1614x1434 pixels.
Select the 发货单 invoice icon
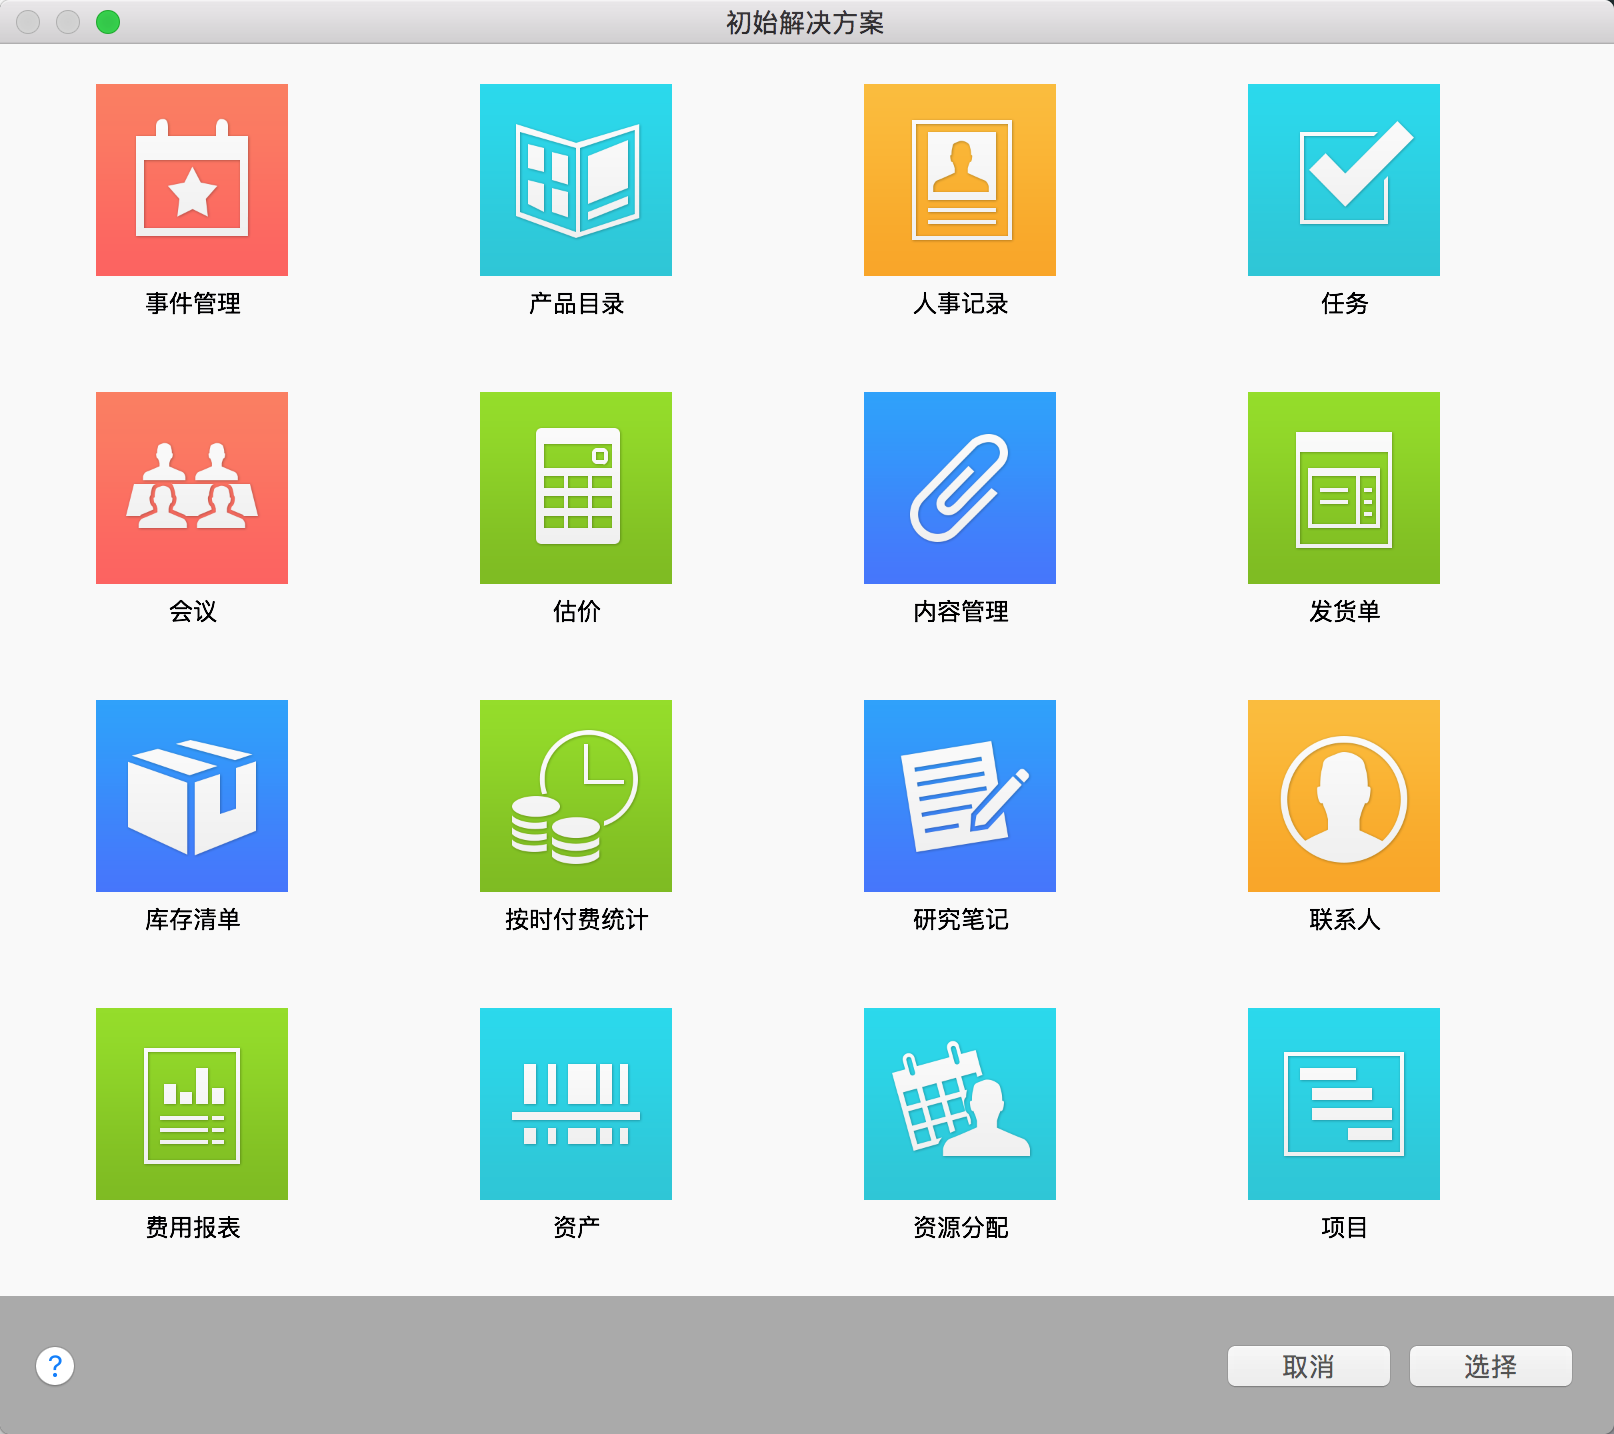click(1344, 488)
